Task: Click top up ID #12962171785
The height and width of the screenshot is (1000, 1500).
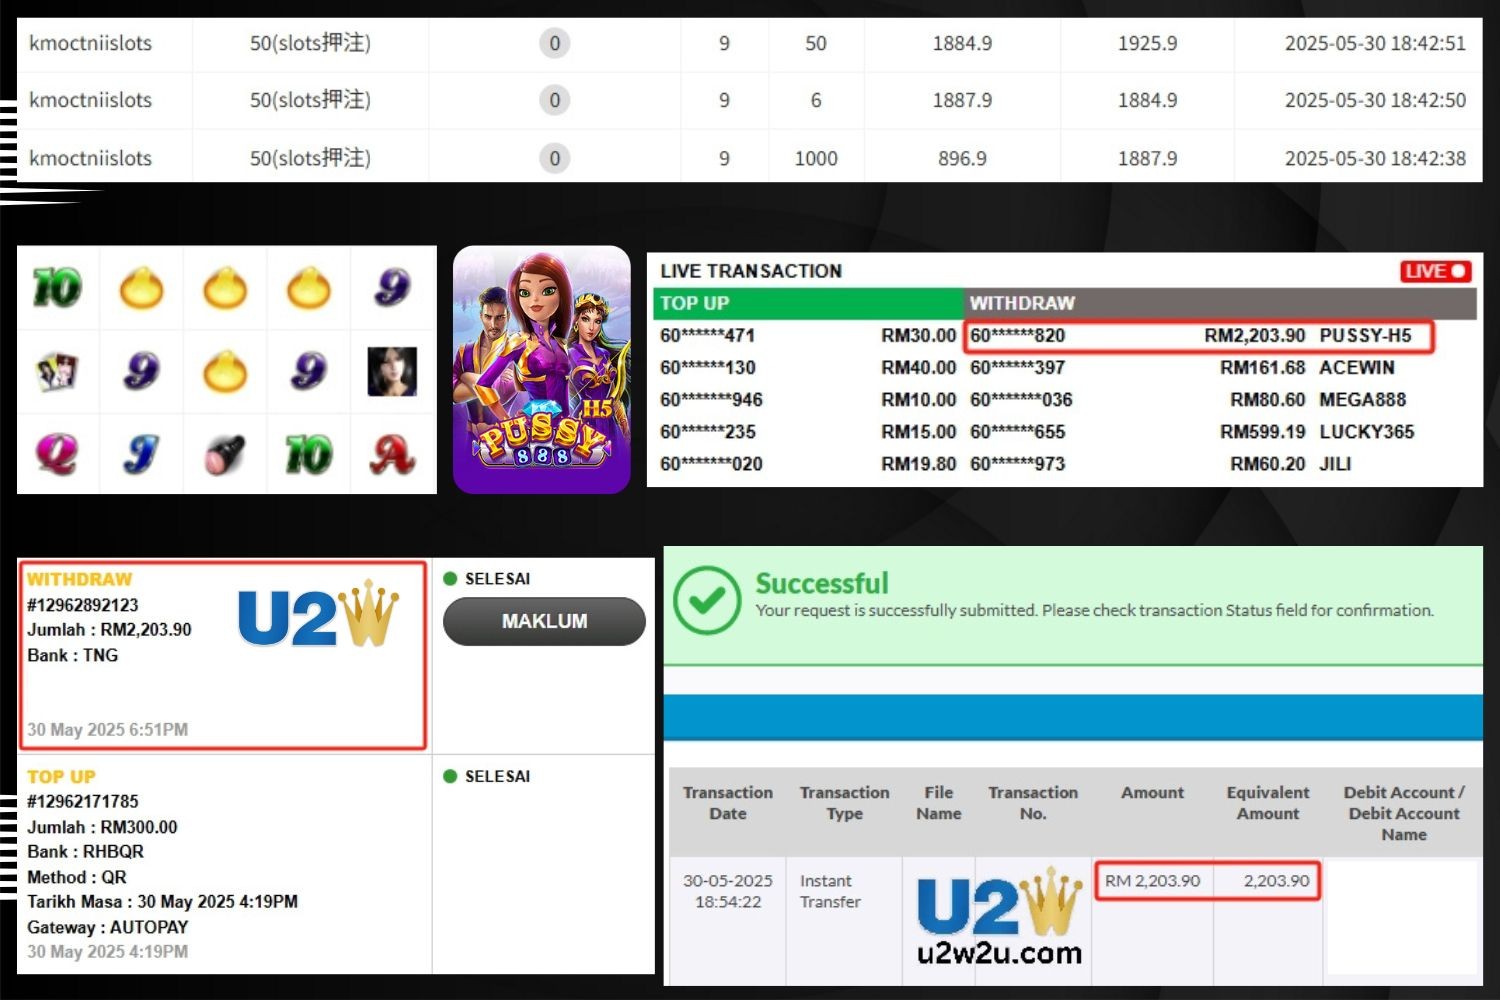Action: pos(83,801)
